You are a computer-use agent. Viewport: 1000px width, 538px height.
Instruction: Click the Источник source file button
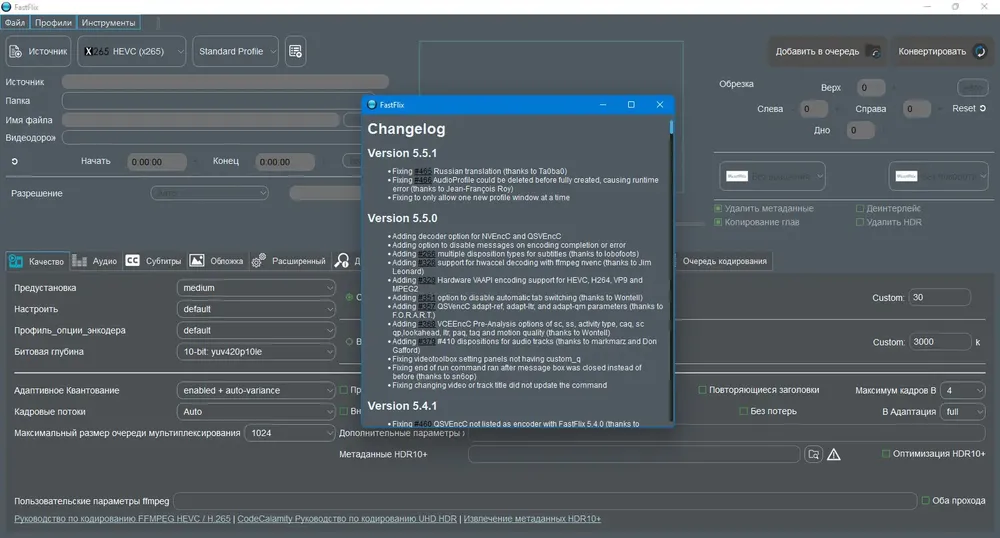[x=38, y=51]
